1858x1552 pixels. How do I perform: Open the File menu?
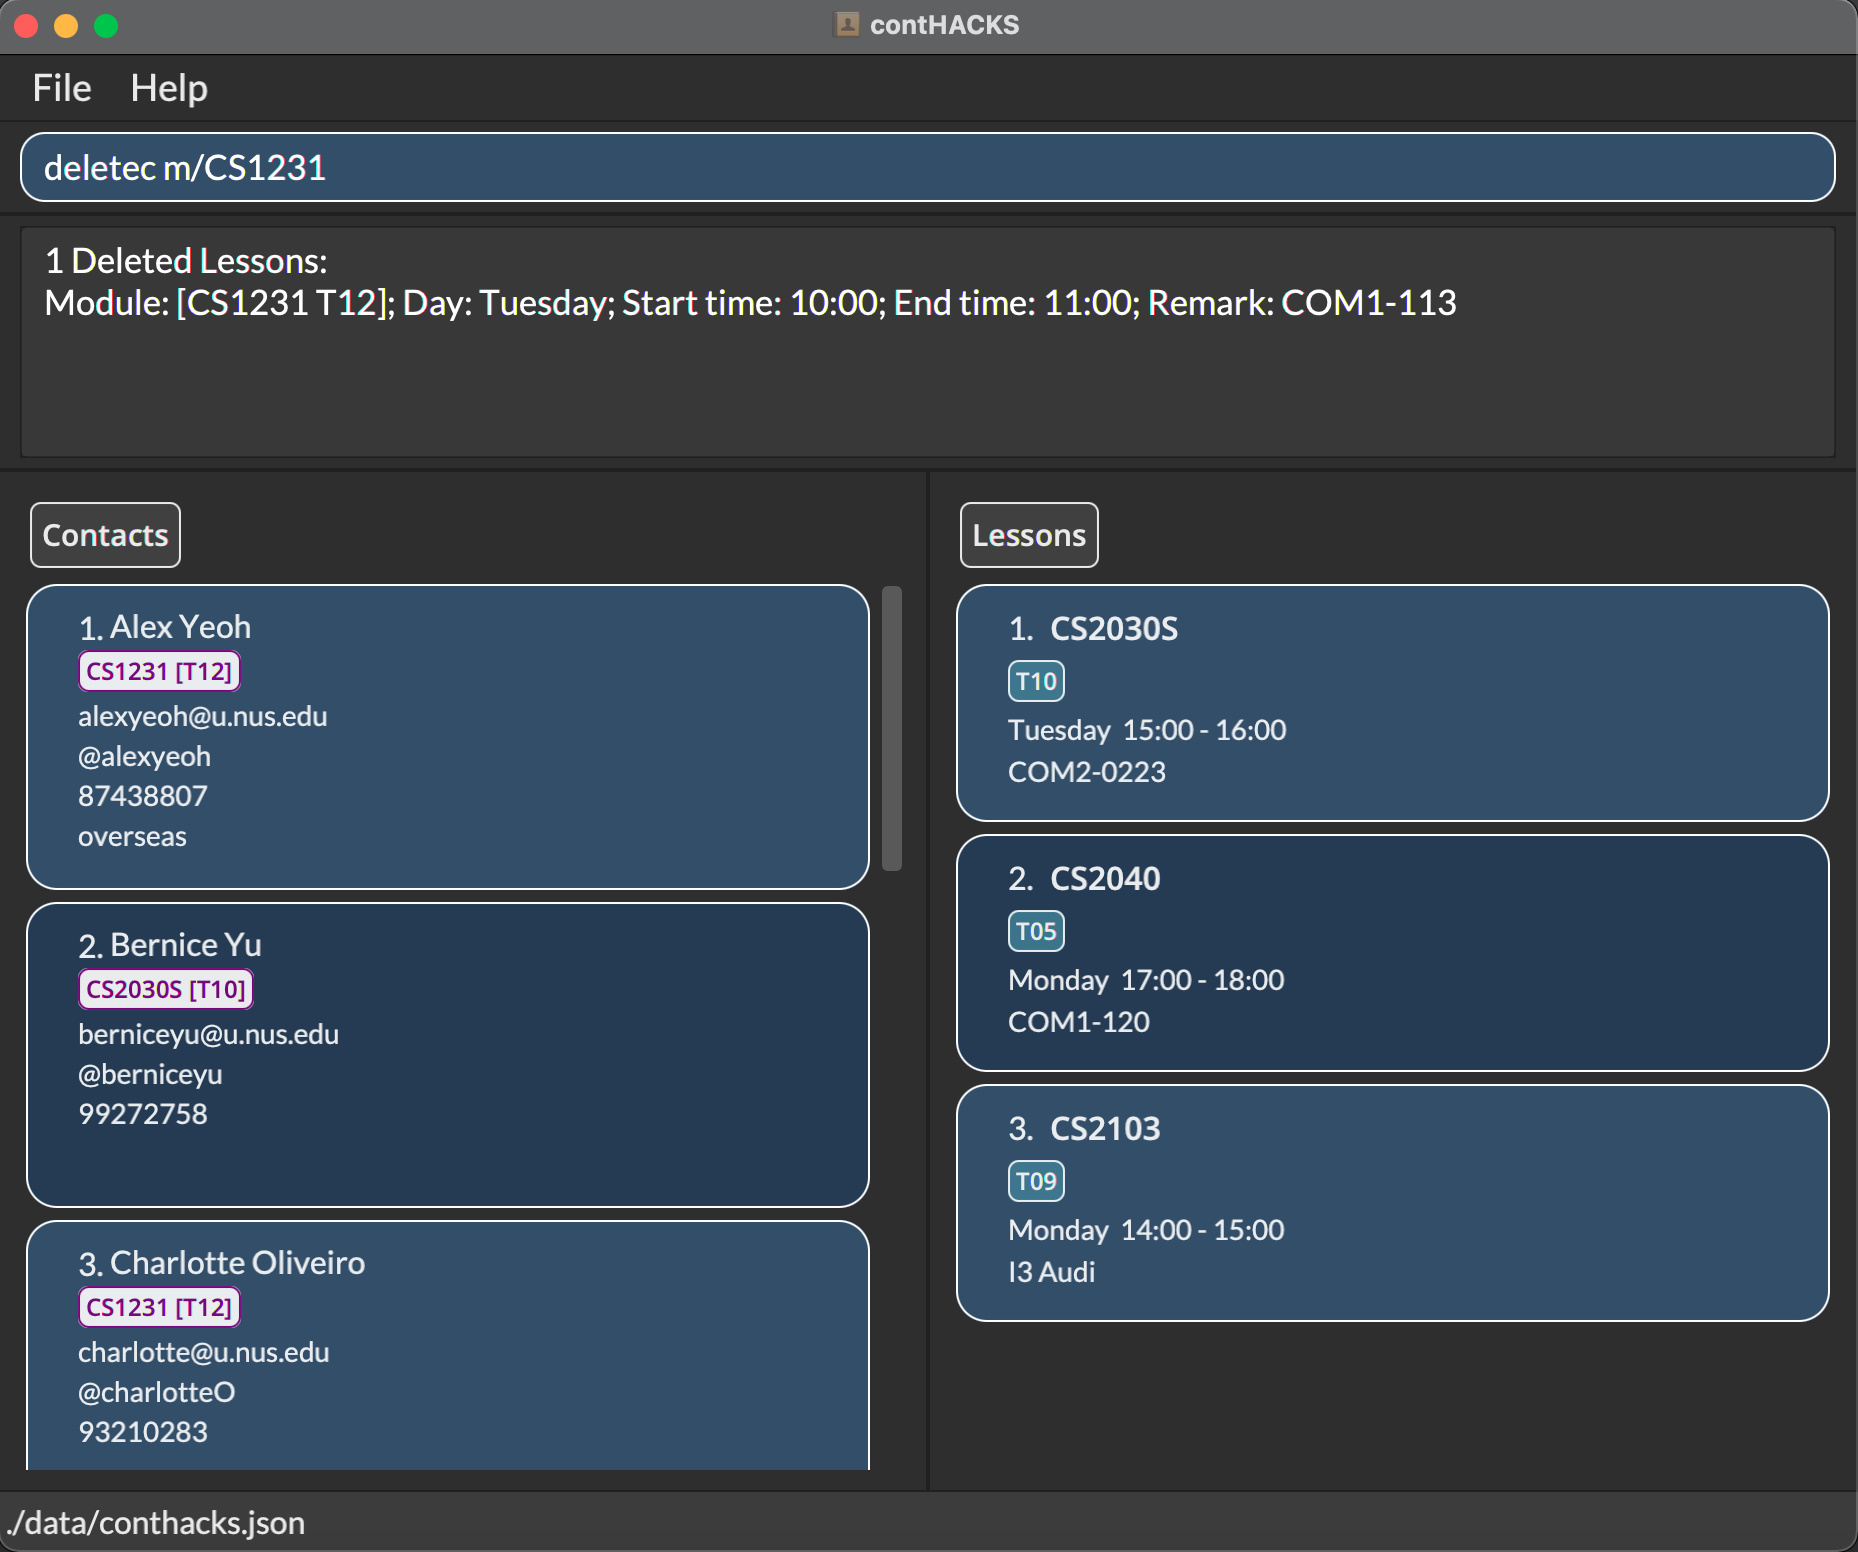click(x=62, y=88)
